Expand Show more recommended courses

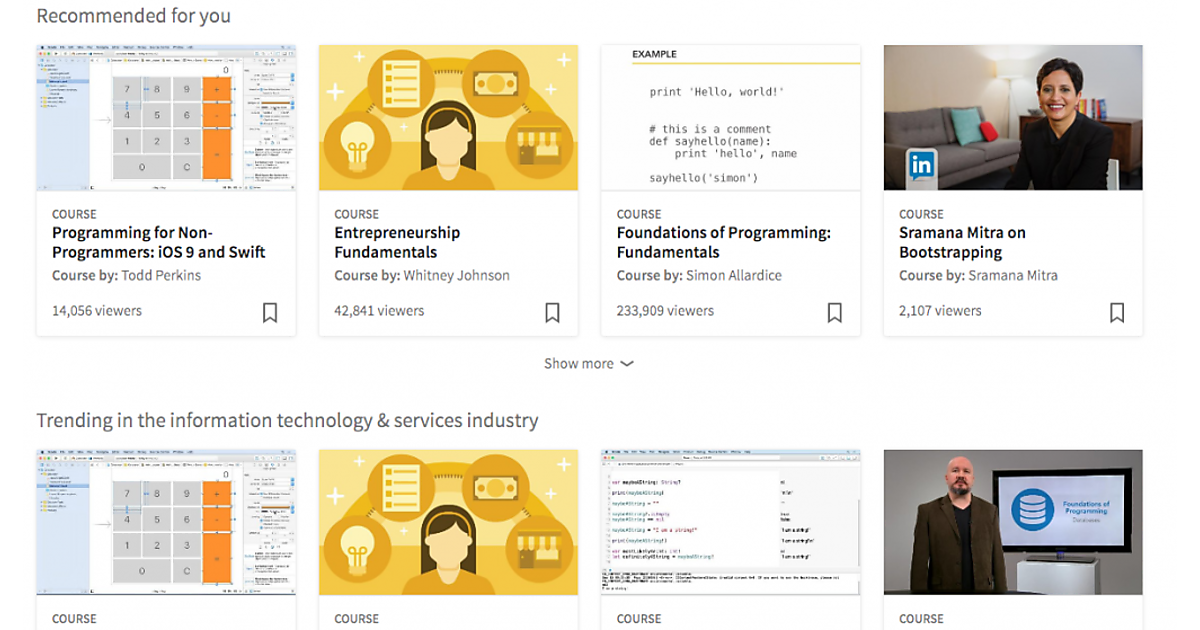pyautogui.click(x=579, y=364)
